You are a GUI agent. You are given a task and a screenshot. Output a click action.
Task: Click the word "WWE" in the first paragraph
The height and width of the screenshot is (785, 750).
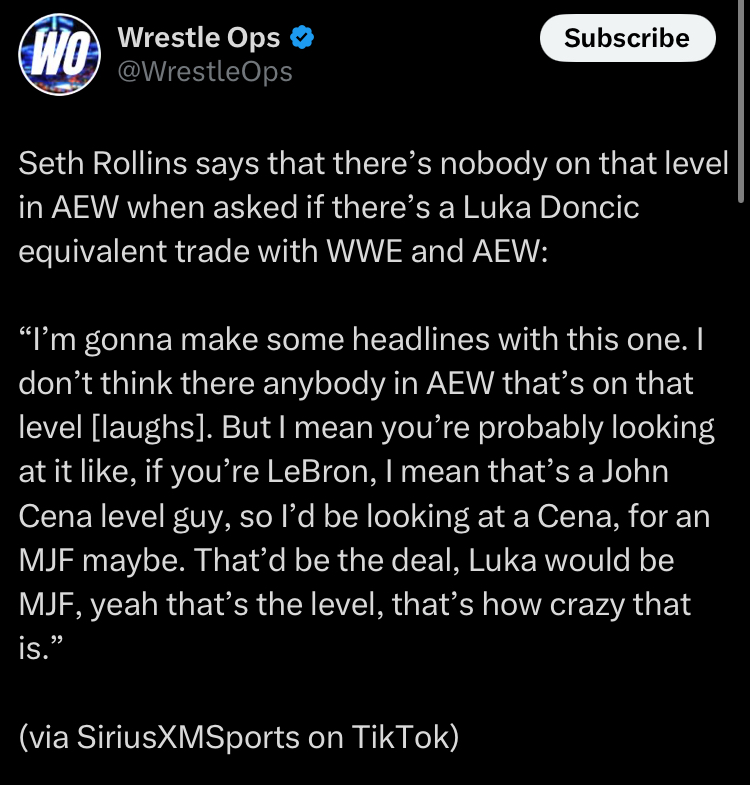364,251
